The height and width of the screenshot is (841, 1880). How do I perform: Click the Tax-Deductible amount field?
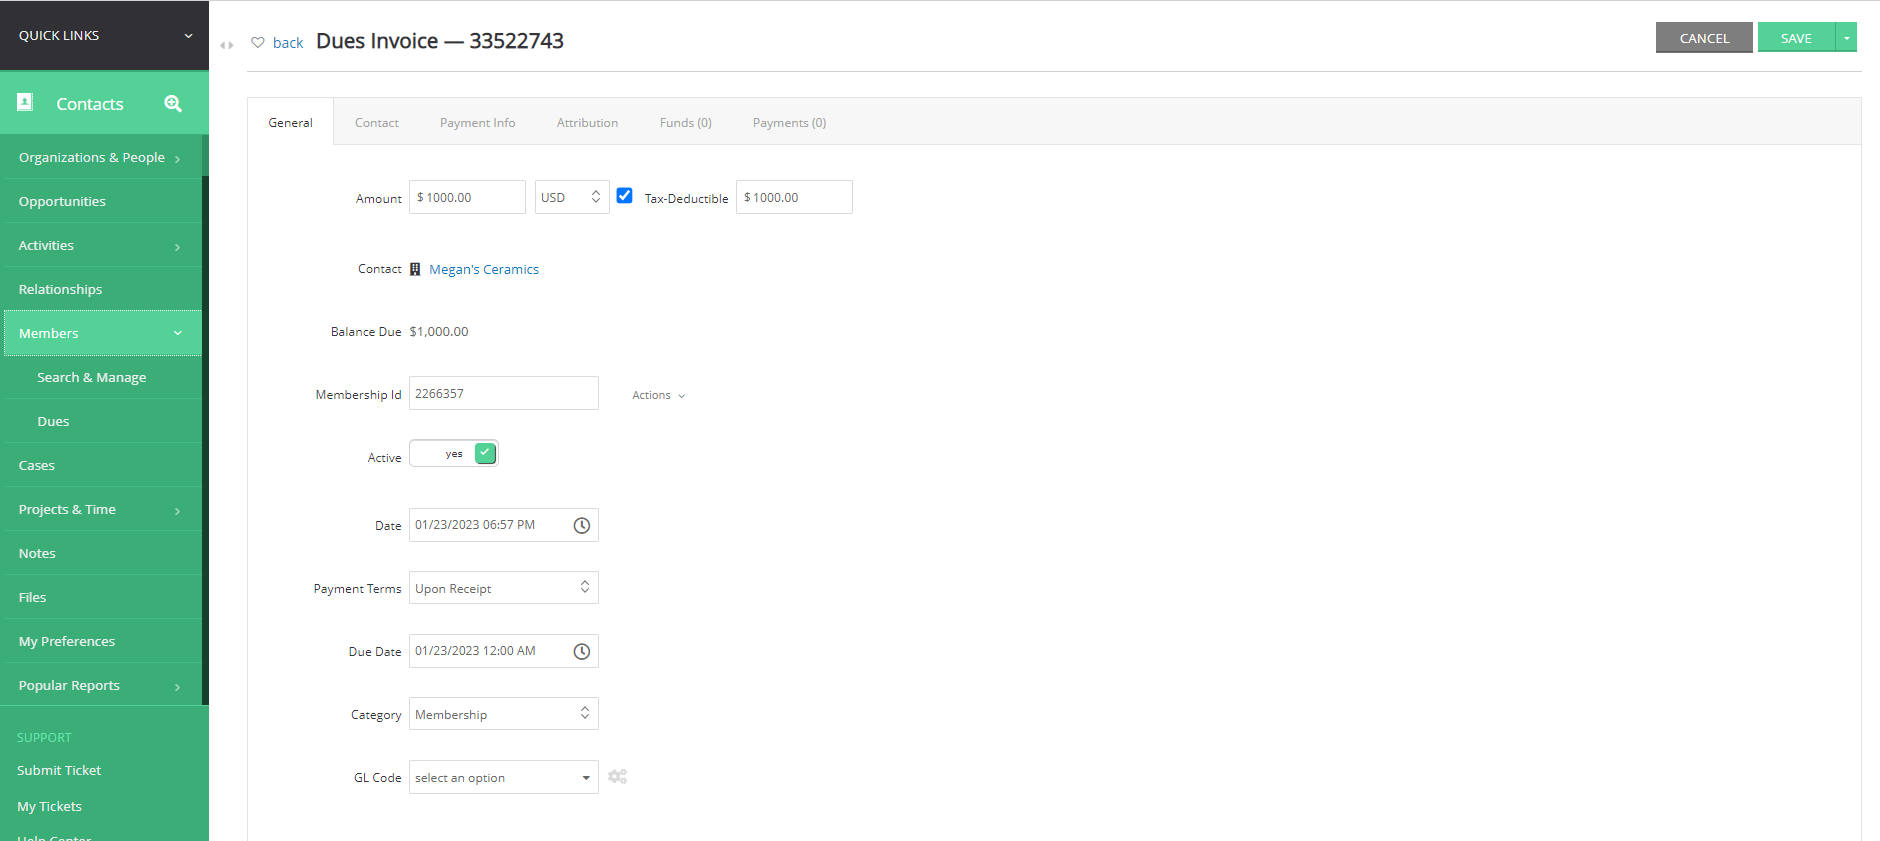click(x=794, y=197)
